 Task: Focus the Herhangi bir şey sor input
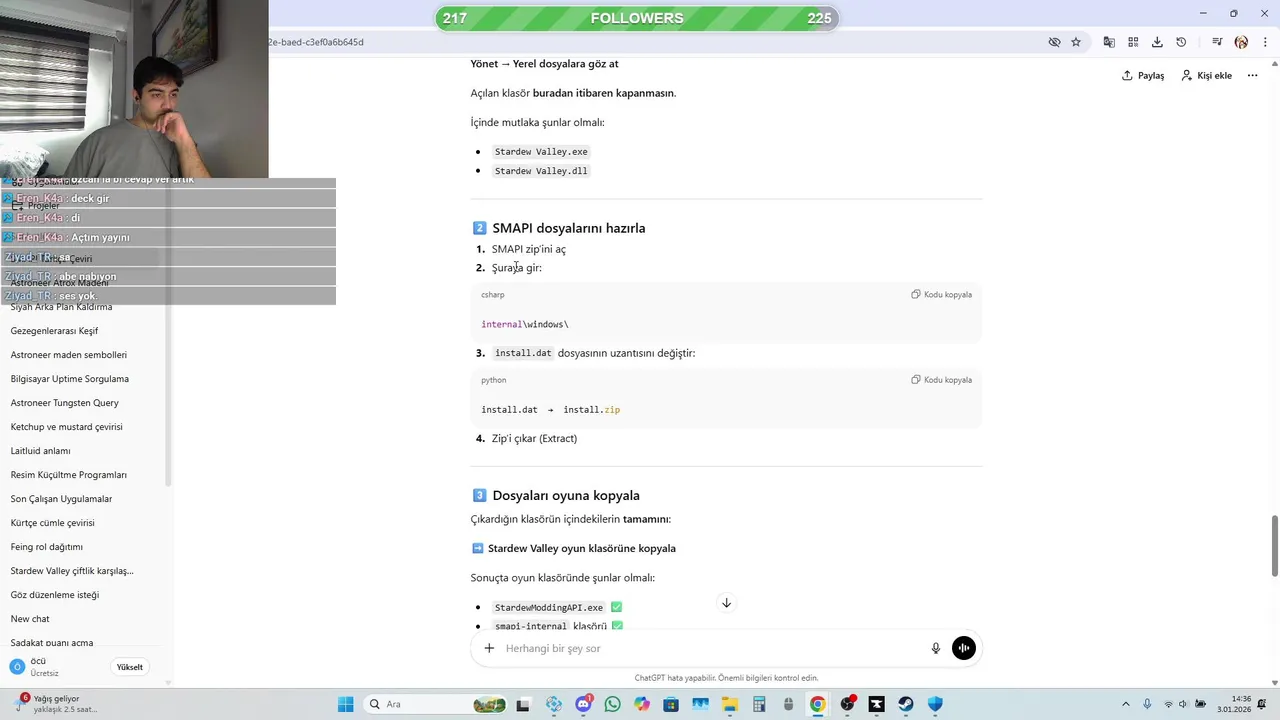click(x=710, y=648)
